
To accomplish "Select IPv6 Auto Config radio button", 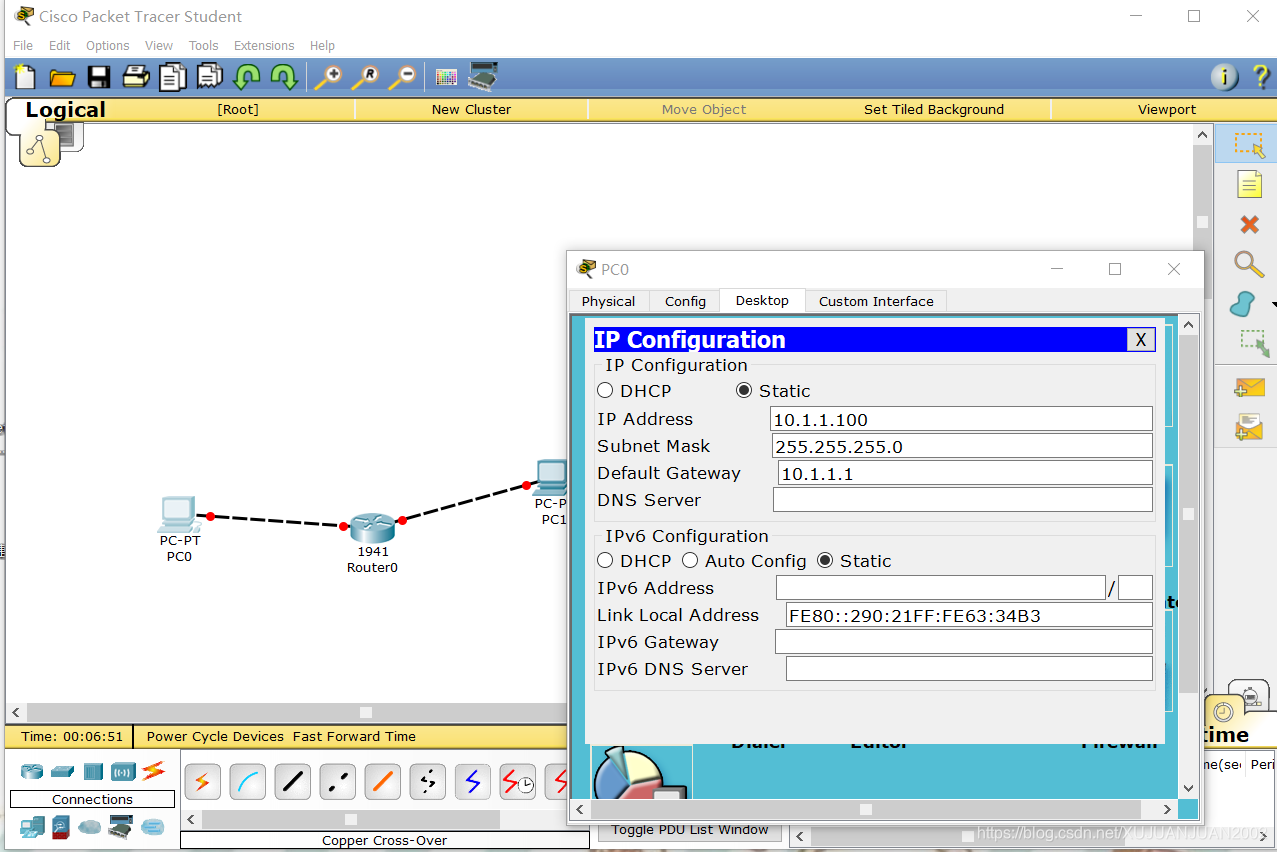I will (690, 561).
